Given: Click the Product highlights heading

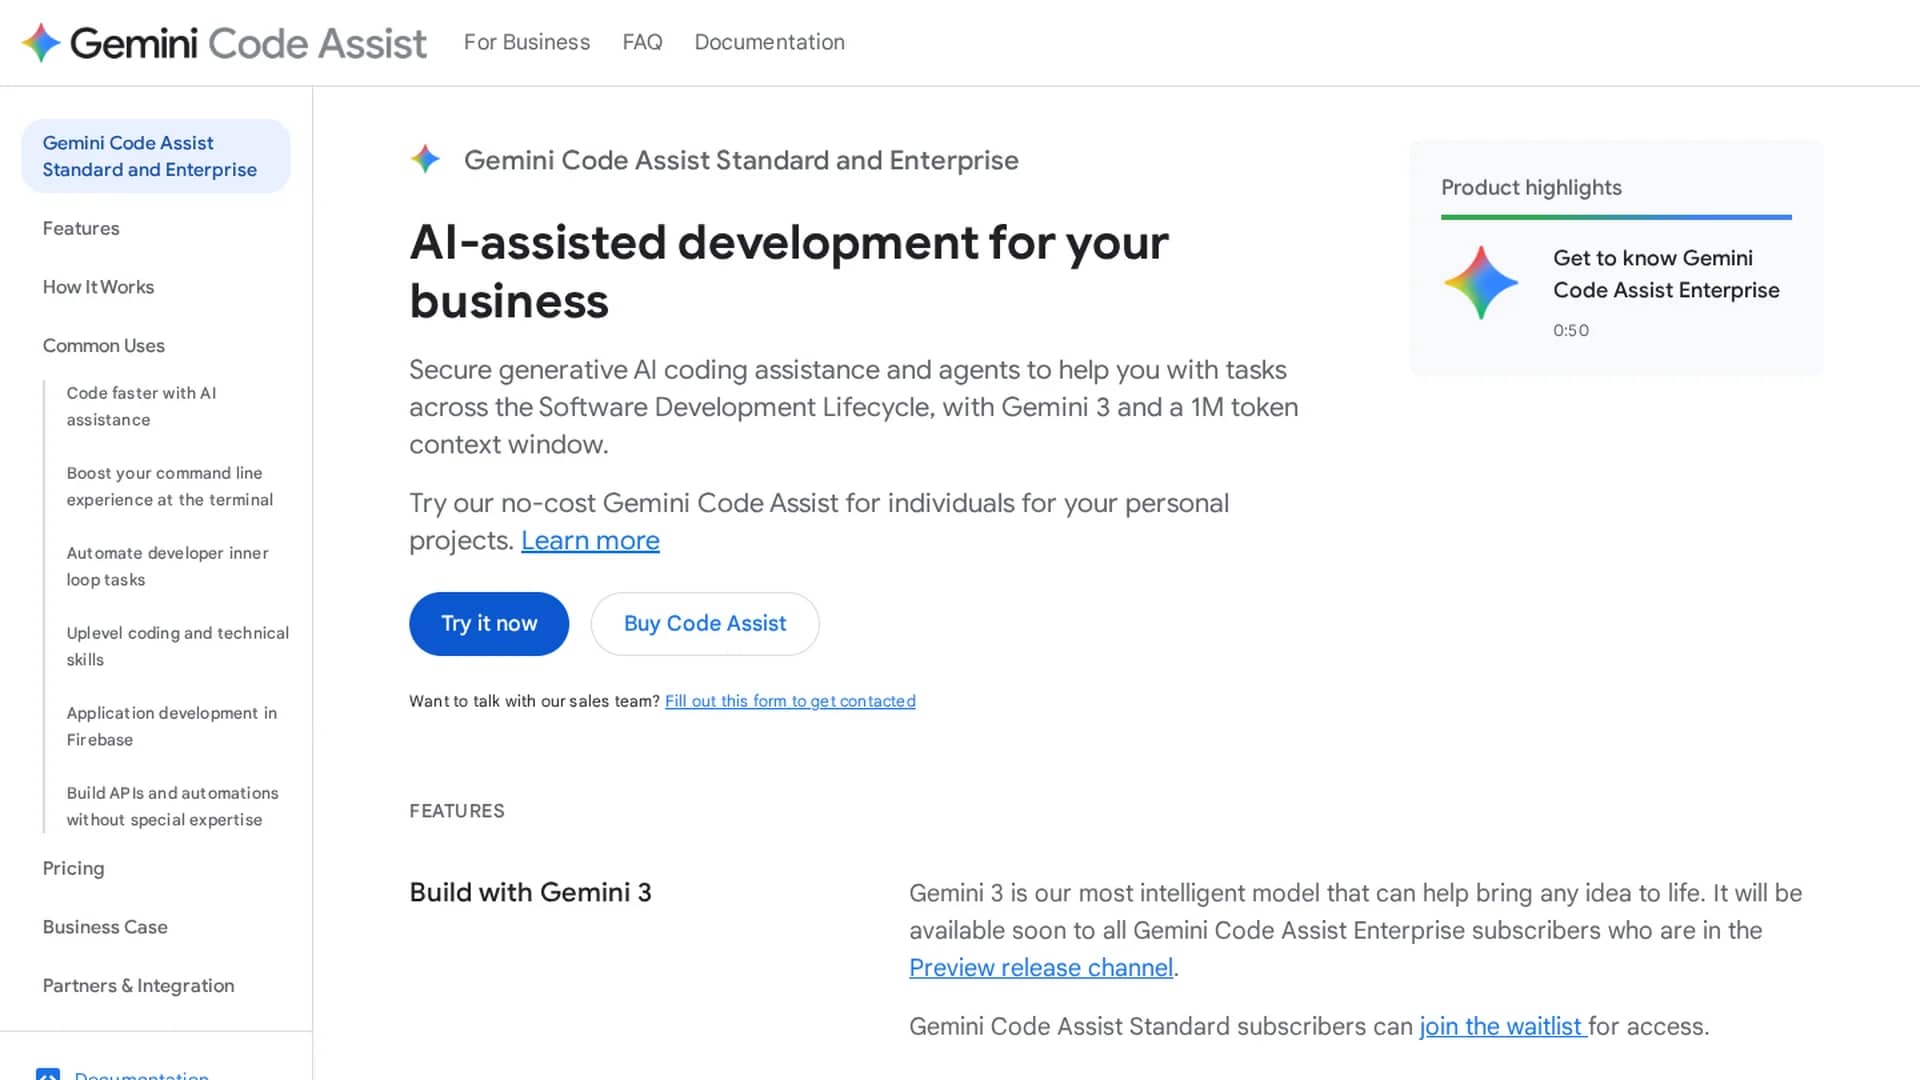Looking at the screenshot, I should click(1531, 187).
